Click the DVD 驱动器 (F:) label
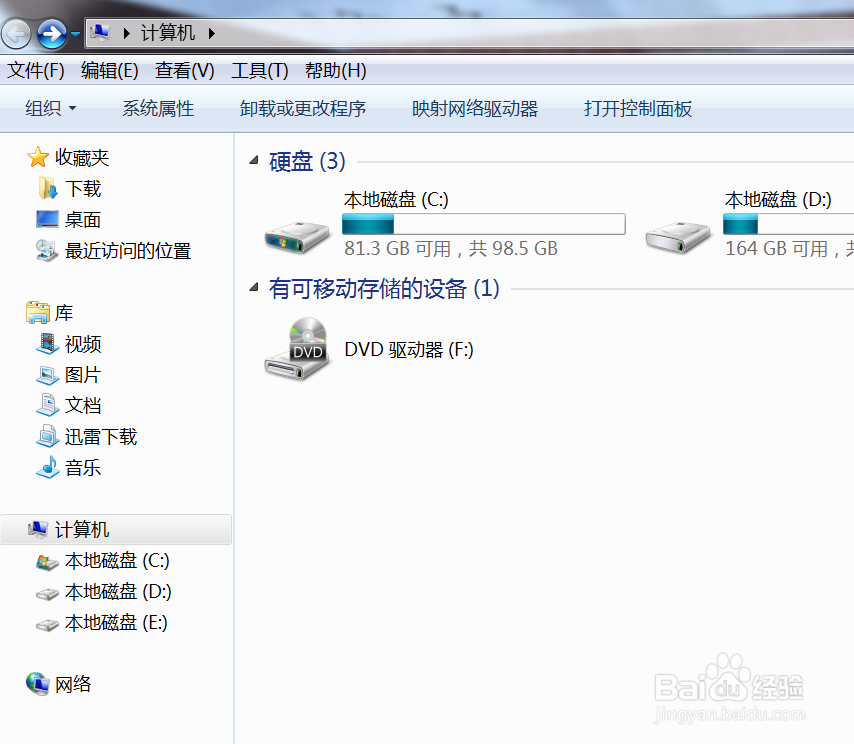 coord(409,350)
